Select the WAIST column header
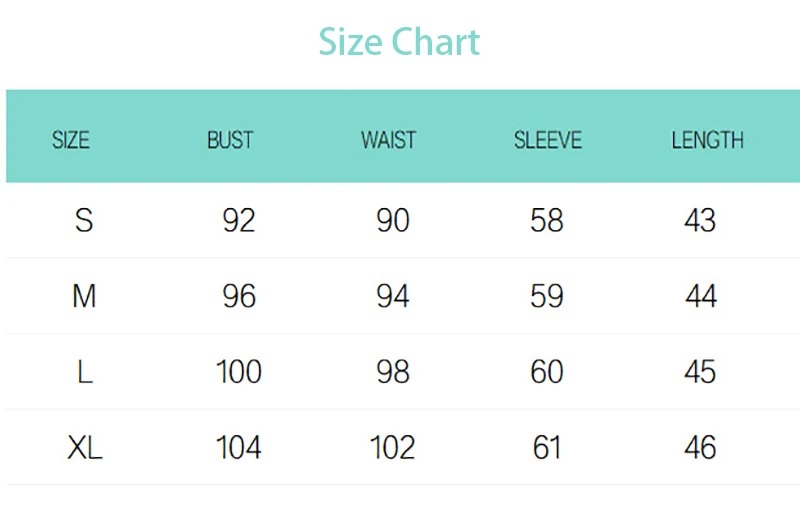800x532 pixels. pos(388,140)
